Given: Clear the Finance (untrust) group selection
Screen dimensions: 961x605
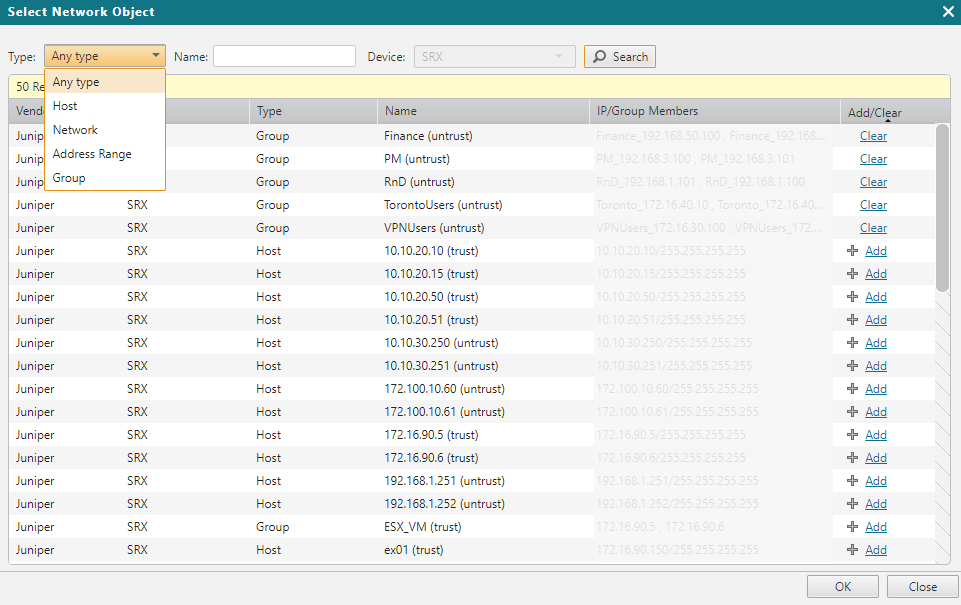Looking at the screenshot, I should point(873,136).
